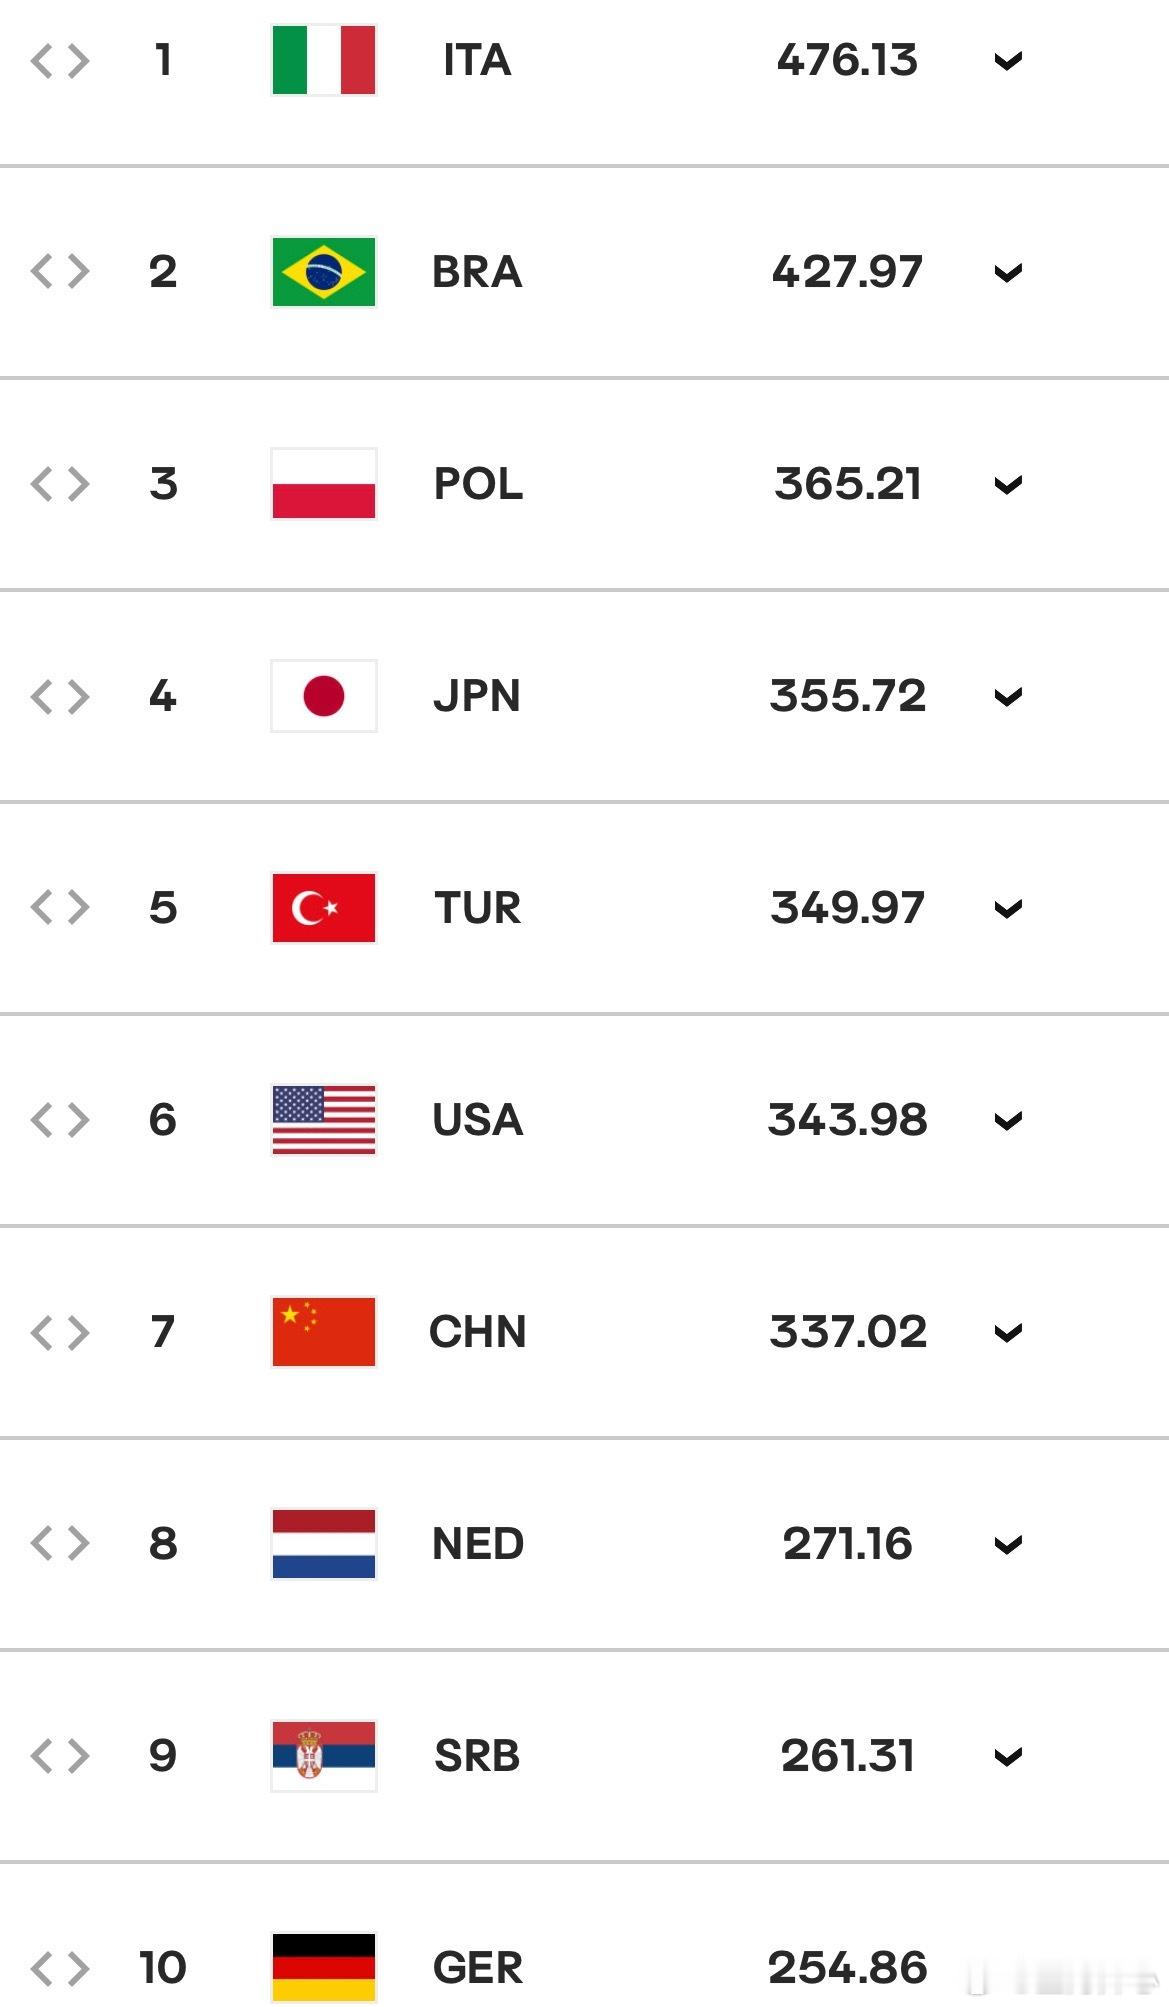The width and height of the screenshot is (1169, 2007).
Task: Select the Poland flag thumbnail
Action: 324,484
